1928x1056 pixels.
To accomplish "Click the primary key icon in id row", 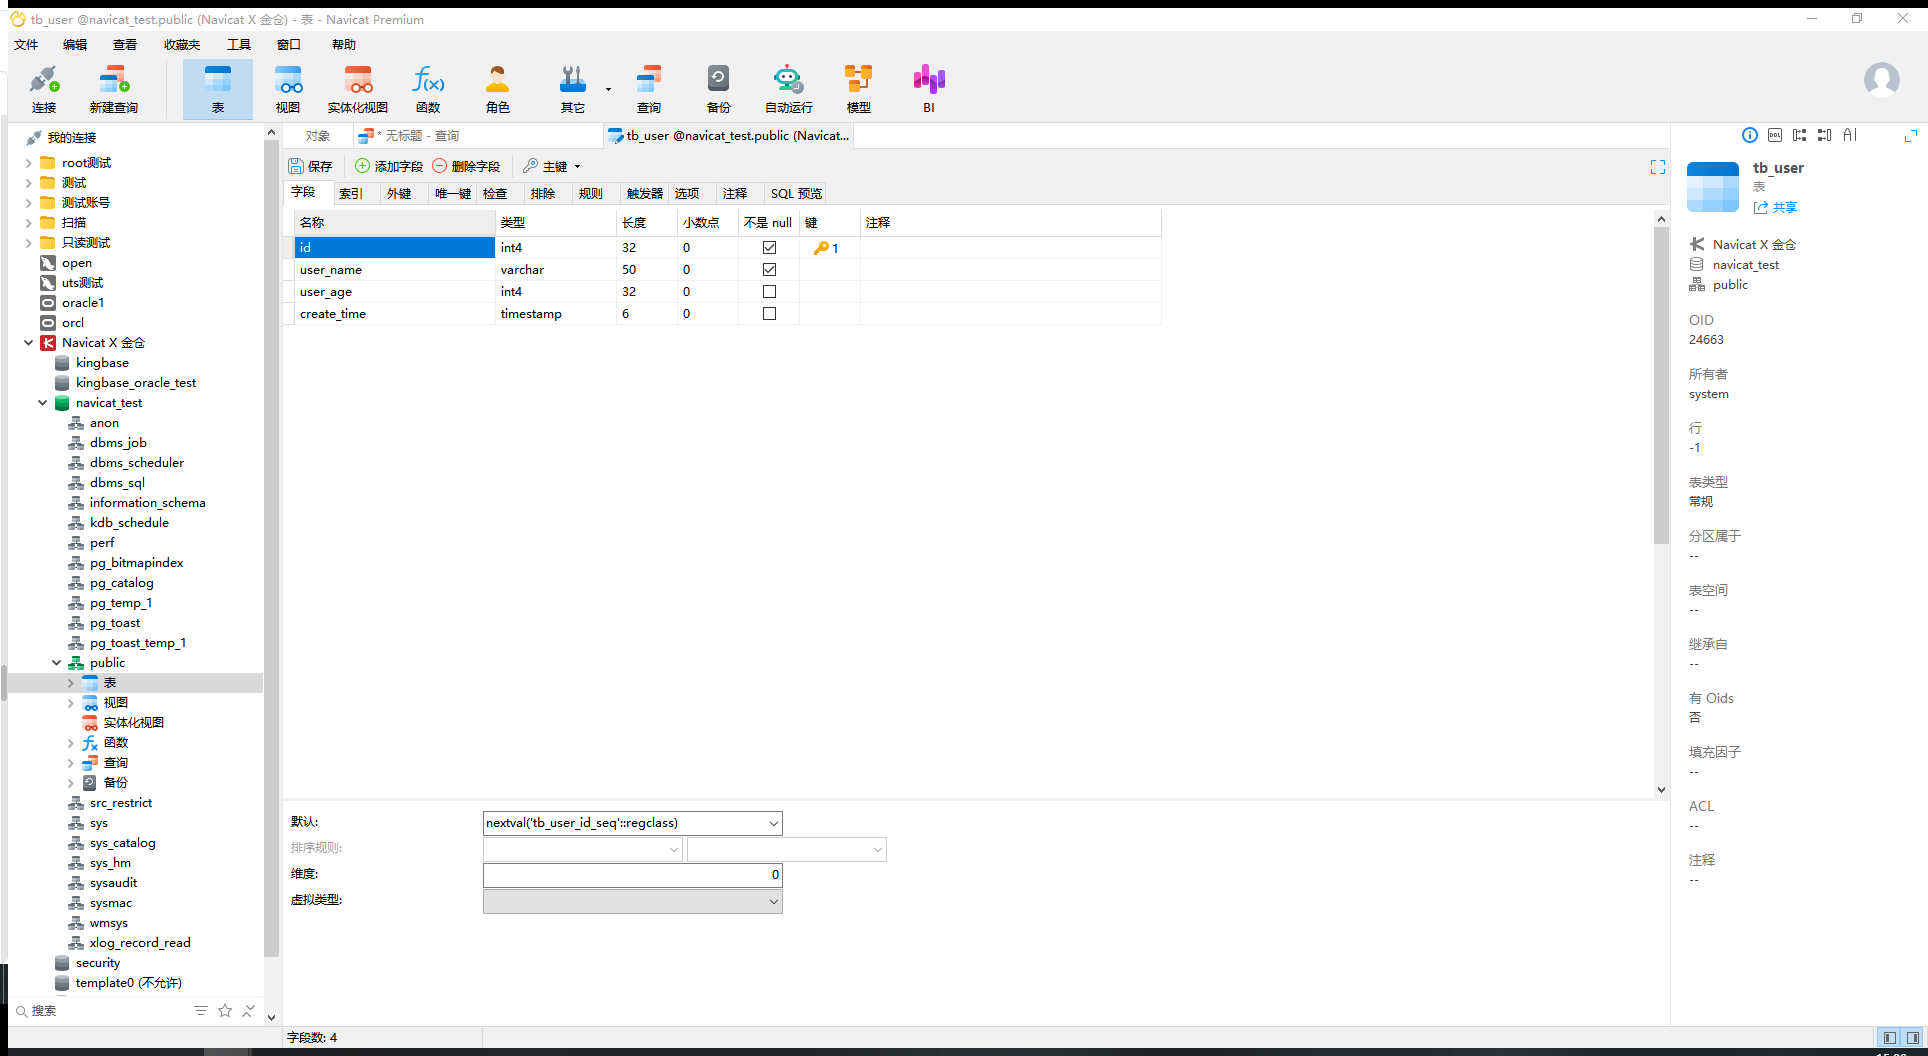I will point(821,248).
